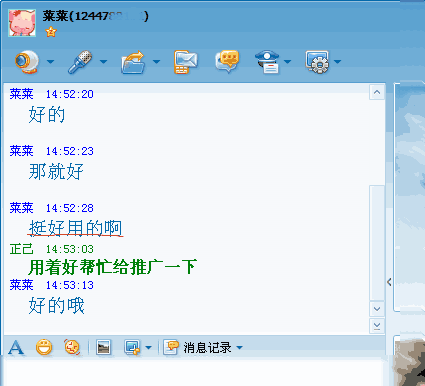Open the smiley emoticon picker
The image size is (425, 386).
click(x=44, y=347)
